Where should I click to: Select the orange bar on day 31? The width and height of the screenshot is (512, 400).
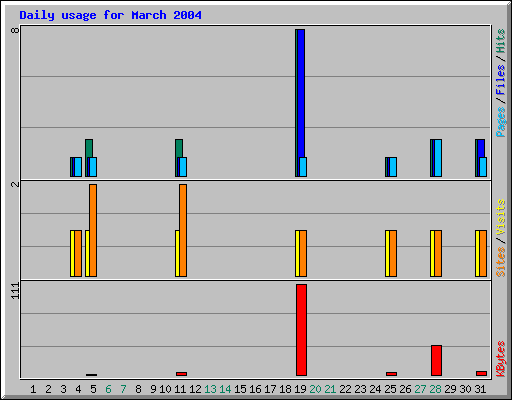tap(483, 253)
